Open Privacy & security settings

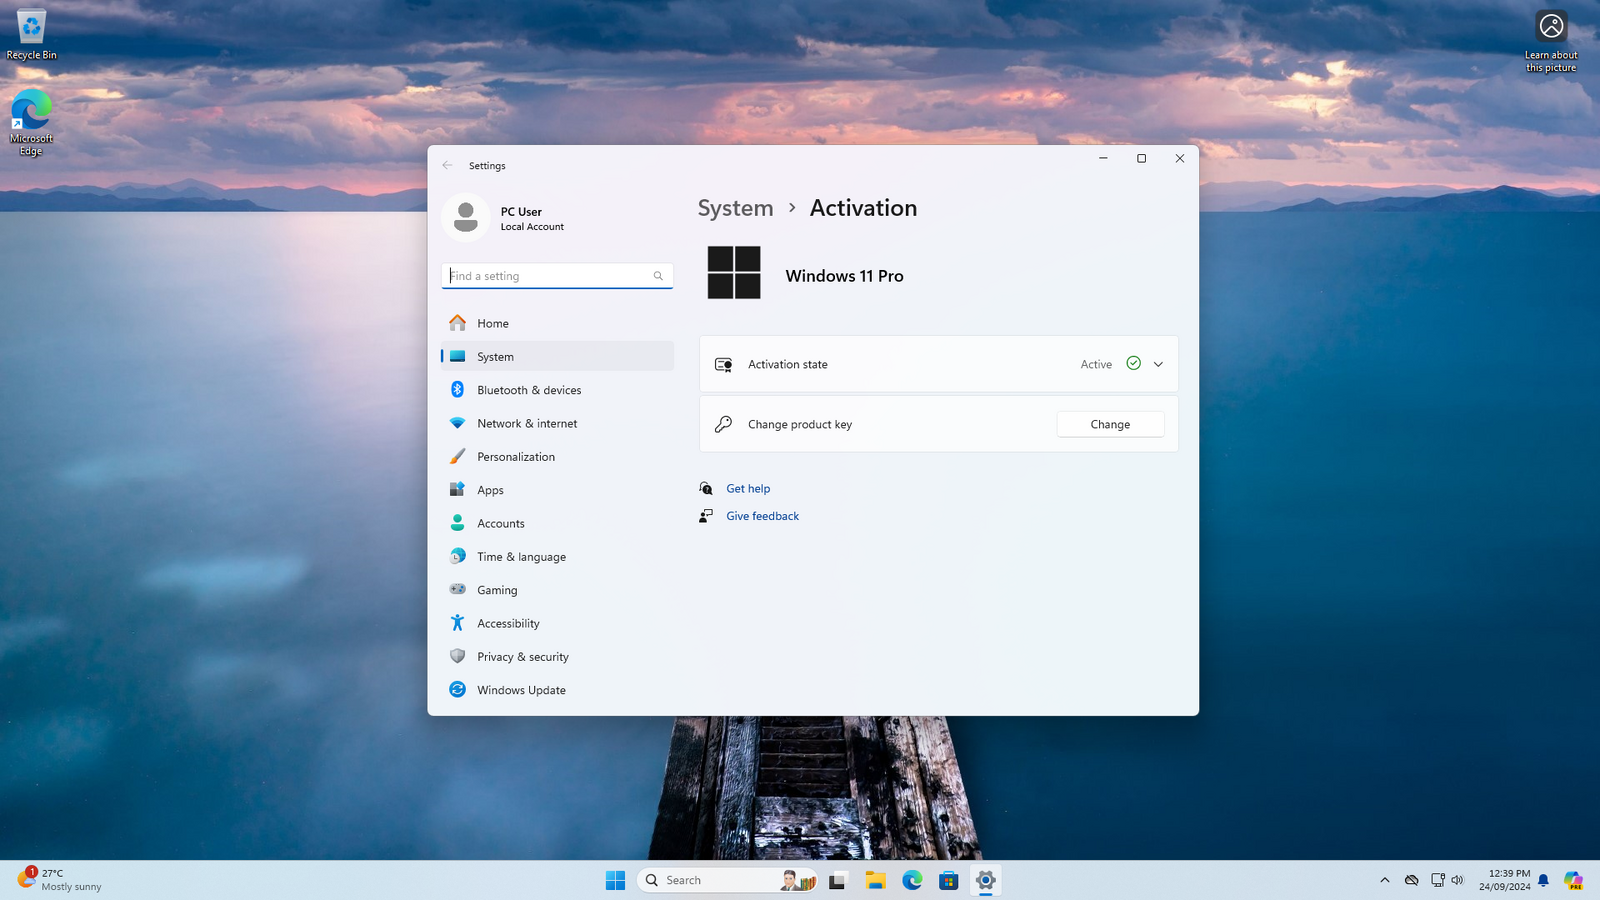point(557,656)
